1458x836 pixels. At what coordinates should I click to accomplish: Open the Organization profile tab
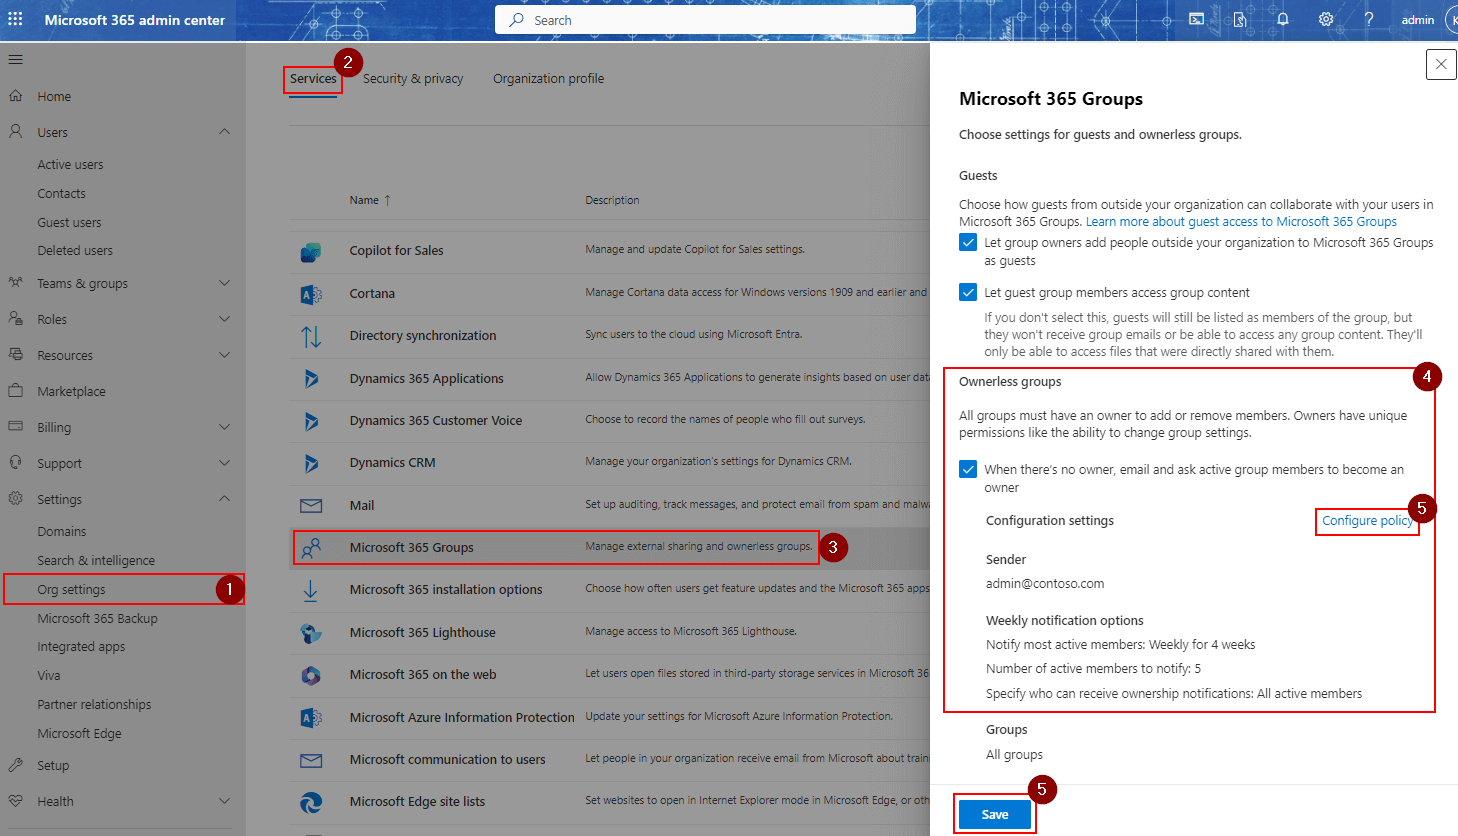click(548, 79)
